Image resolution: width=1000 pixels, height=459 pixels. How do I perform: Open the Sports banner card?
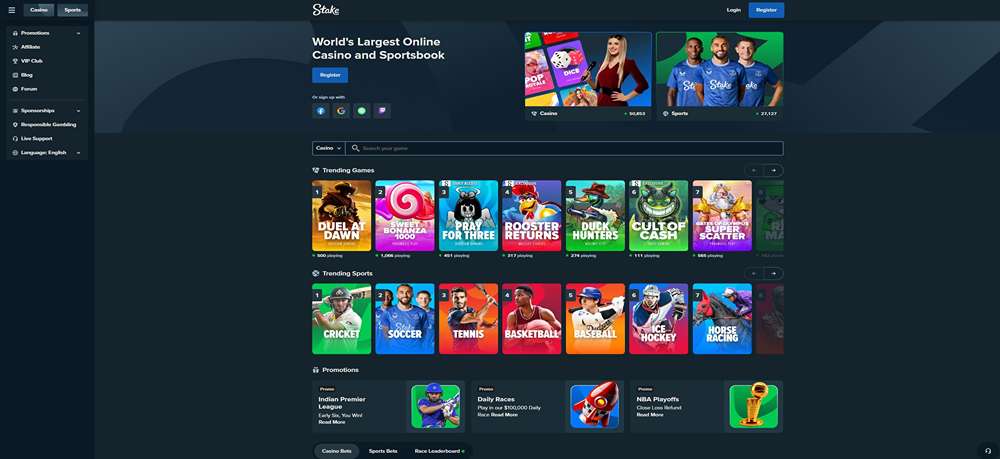pyautogui.click(x=719, y=76)
